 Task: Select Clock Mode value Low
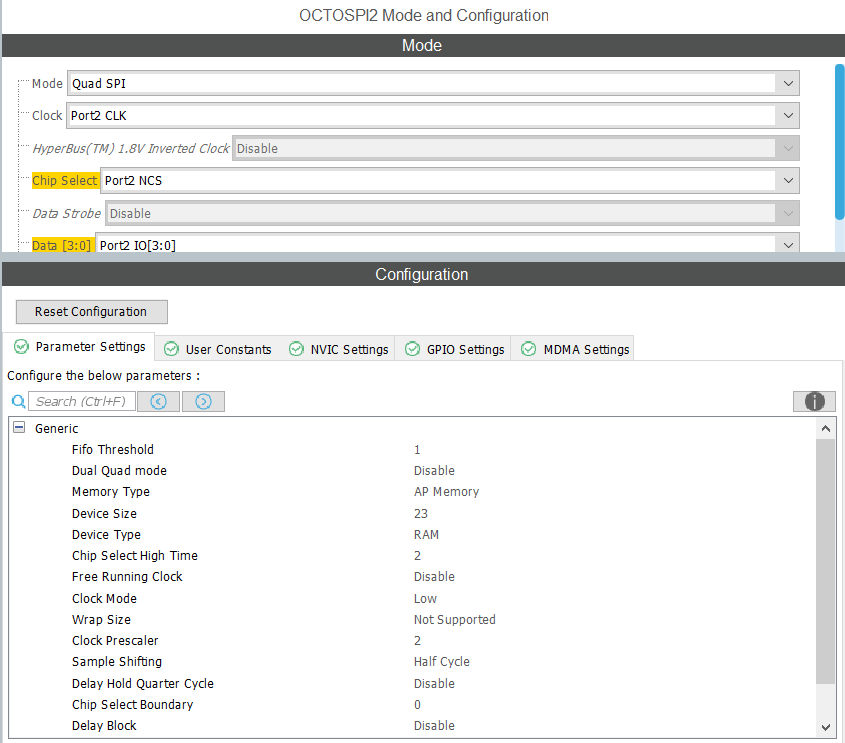[425, 599]
